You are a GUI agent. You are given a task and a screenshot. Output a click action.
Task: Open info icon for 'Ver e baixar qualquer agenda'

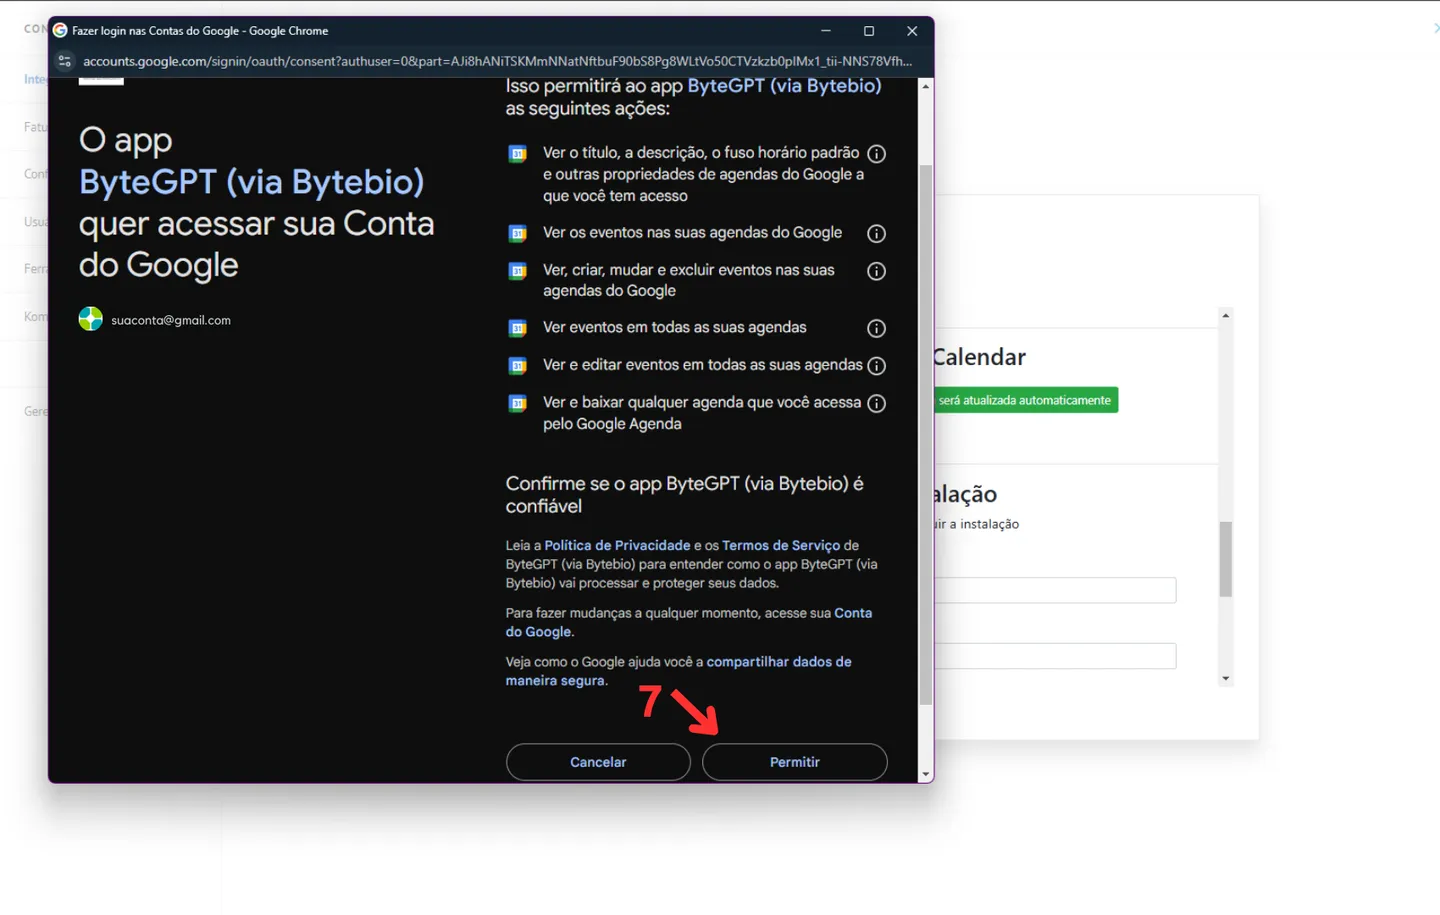click(x=876, y=404)
